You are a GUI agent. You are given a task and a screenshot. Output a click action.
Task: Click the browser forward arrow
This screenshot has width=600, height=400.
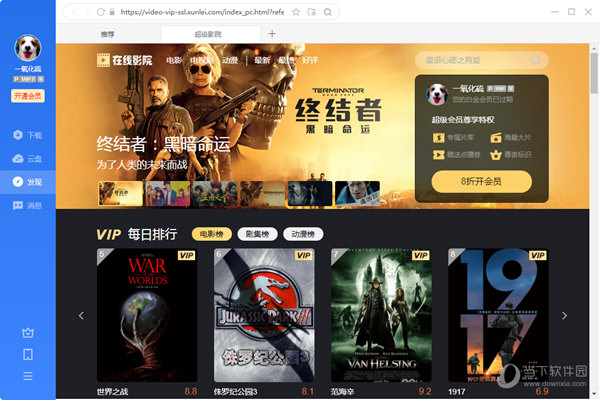coord(87,12)
